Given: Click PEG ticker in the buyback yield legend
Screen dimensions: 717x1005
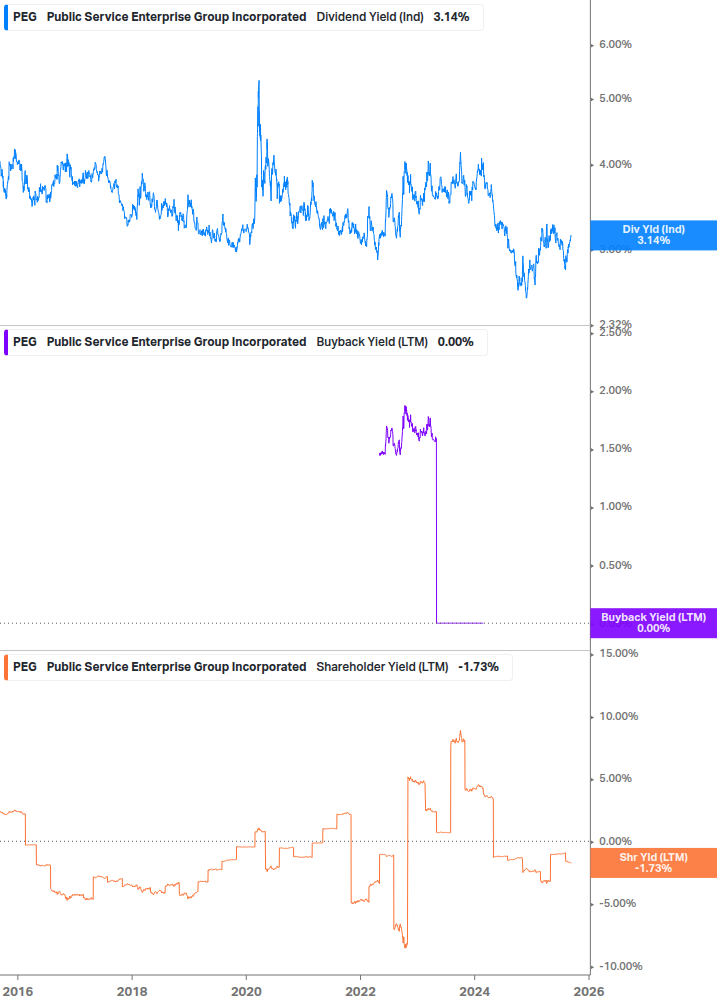Looking at the screenshot, I should (25, 342).
